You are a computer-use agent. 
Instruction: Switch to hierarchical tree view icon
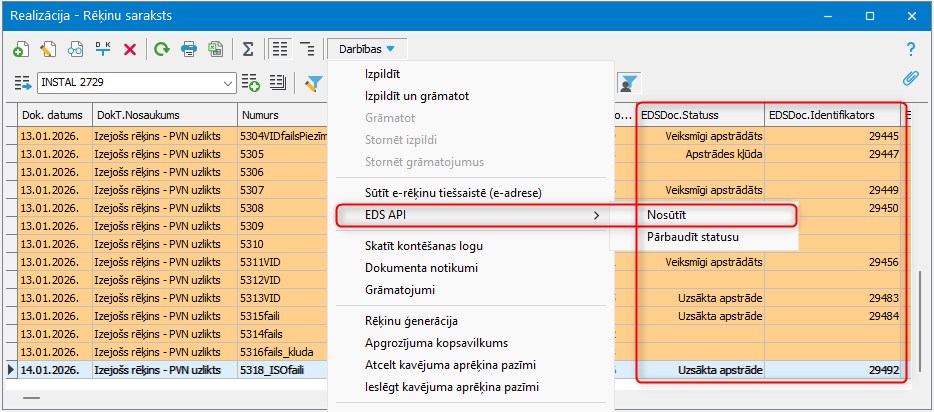pyautogui.click(x=307, y=49)
